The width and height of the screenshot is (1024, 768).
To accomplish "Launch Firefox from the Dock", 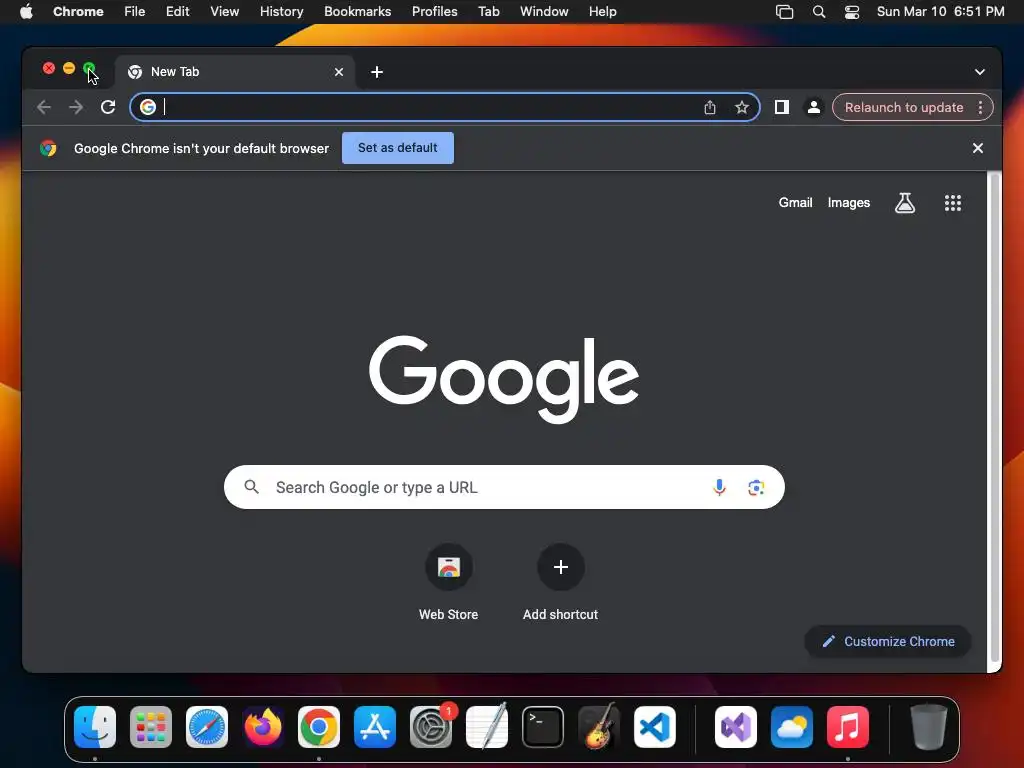I will (263, 727).
